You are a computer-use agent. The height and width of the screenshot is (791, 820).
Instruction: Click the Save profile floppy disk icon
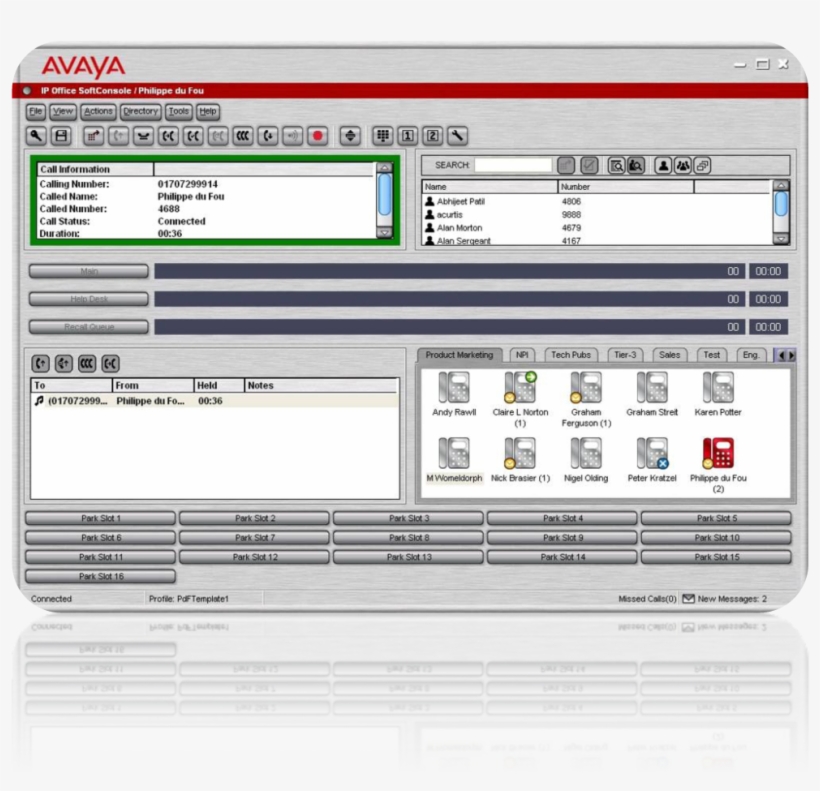(61, 136)
